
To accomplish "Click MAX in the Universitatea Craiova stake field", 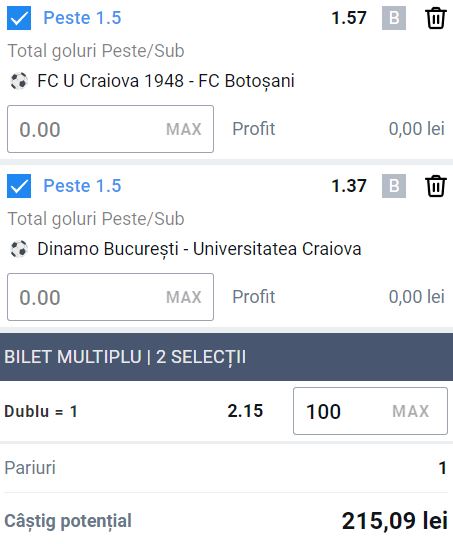I will (x=184, y=297).
